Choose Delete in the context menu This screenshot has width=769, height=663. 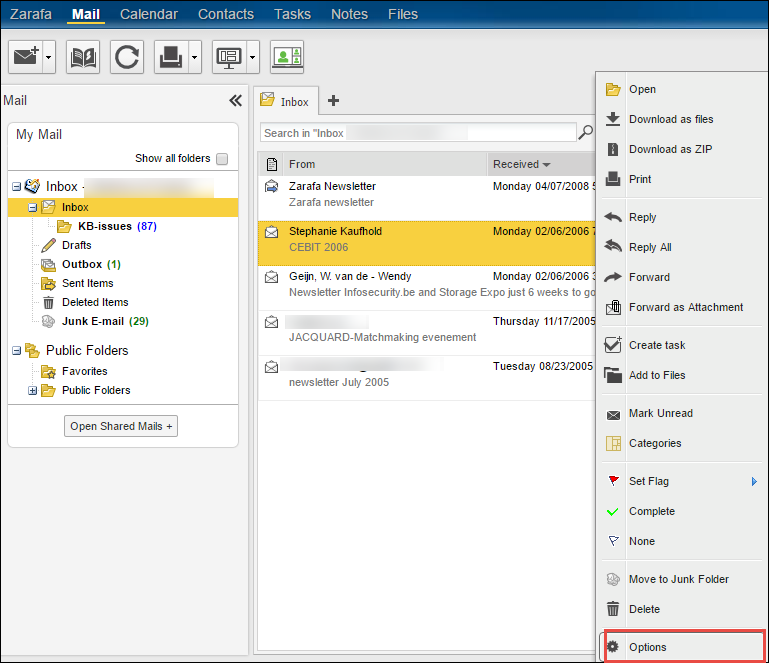point(682,609)
